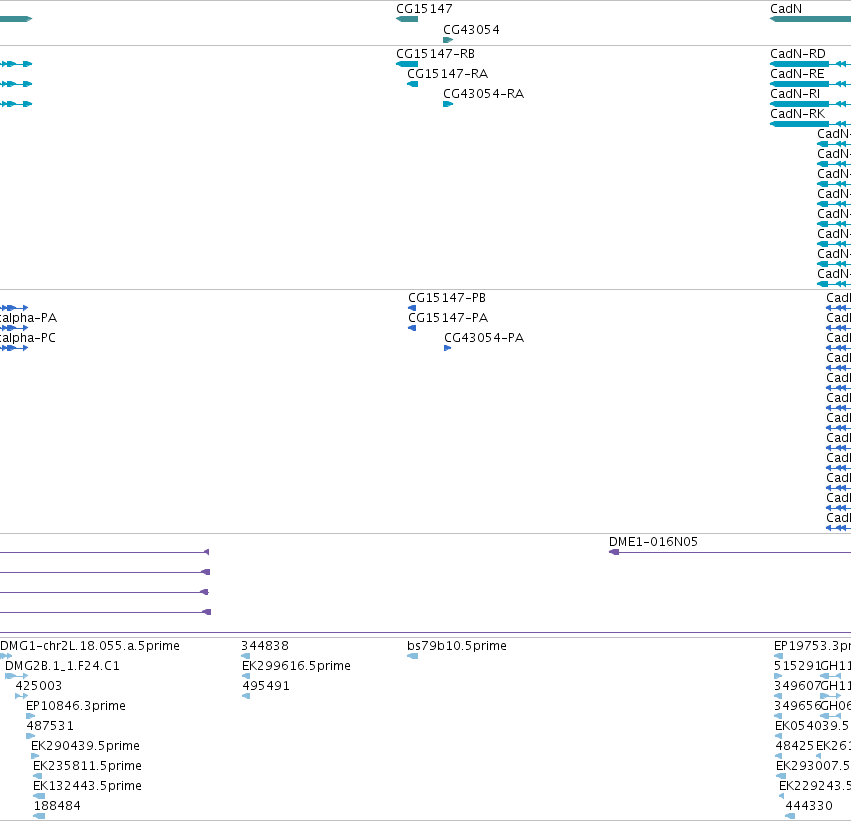The height and width of the screenshot is (821, 851).
Task: Select the EP19753 insertion label
Action: [812, 646]
